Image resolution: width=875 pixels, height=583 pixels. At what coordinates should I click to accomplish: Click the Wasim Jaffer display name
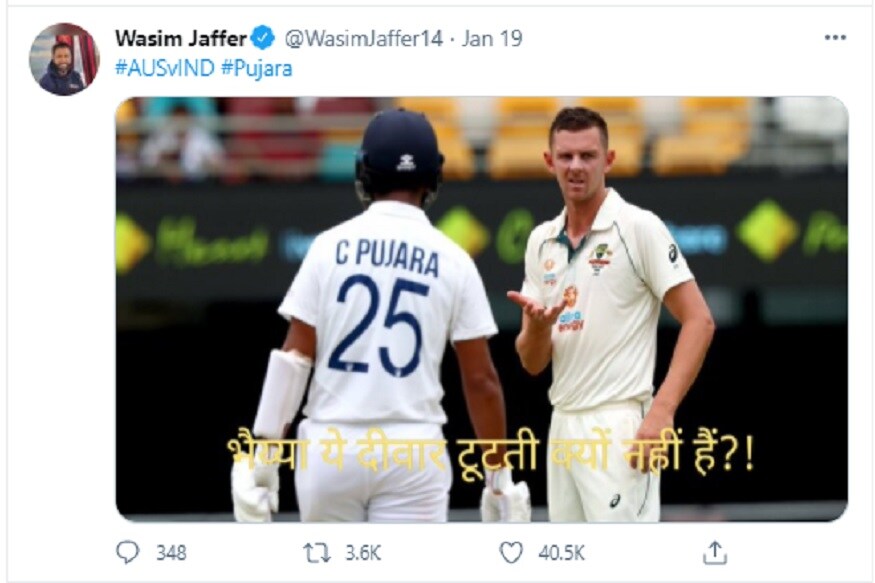click(181, 38)
